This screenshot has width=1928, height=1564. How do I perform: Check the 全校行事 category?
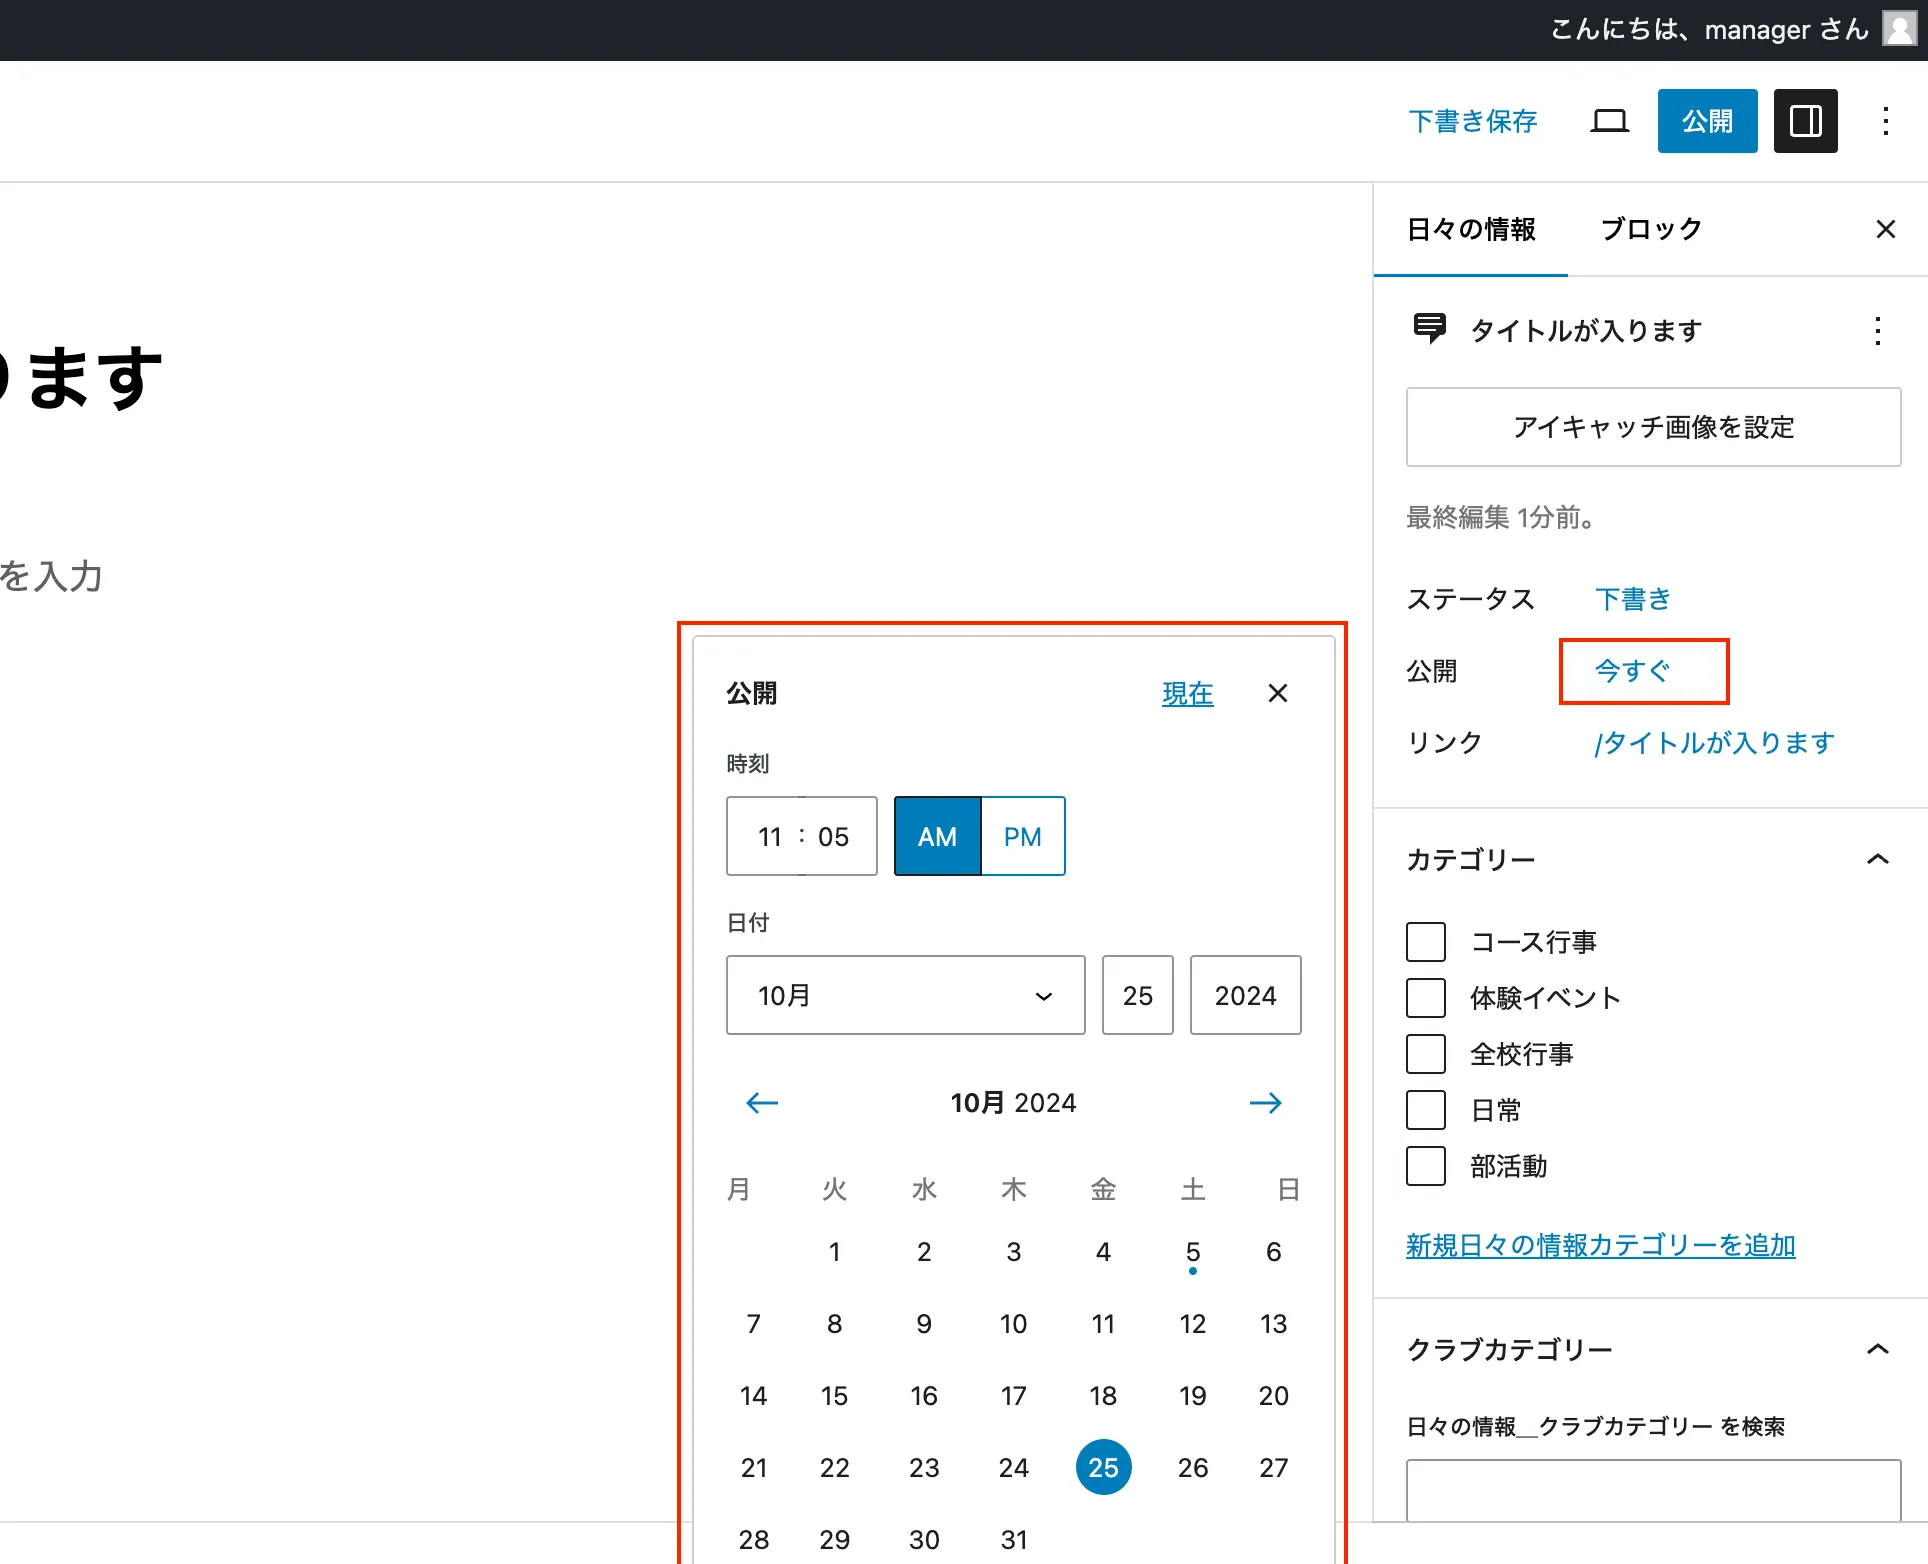pyautogui.click(x=1425, y=1054)
